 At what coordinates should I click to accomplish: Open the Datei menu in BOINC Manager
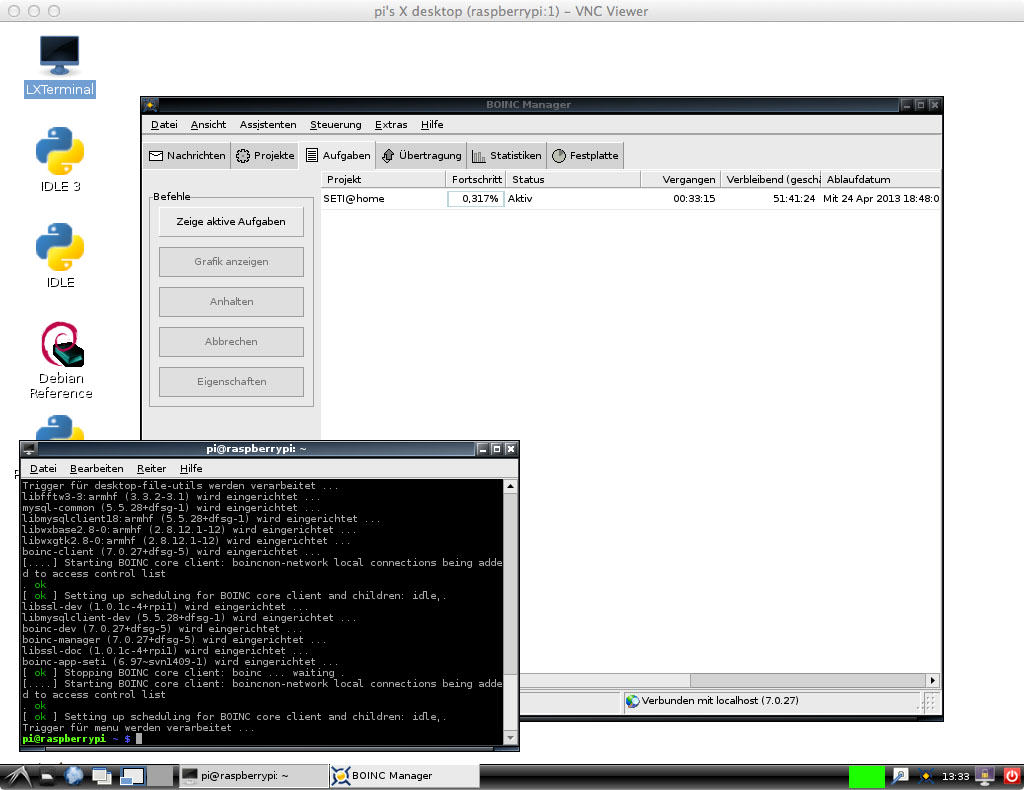pos(164,125)
